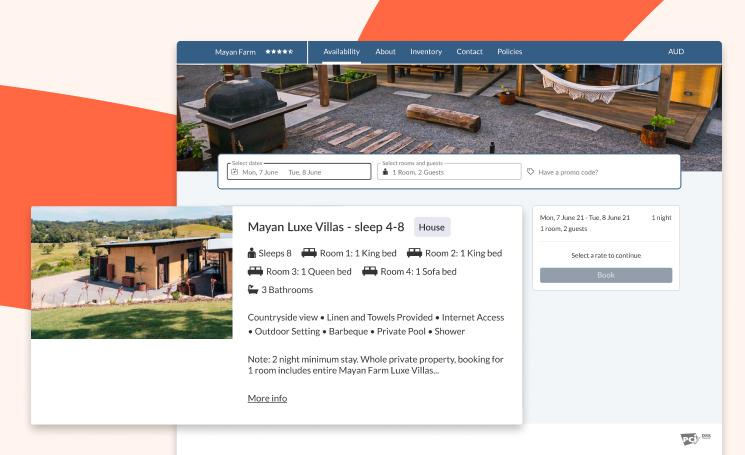745x455 pixels.
Task: Go to the Inventory tab
Action: coord(426,52)
